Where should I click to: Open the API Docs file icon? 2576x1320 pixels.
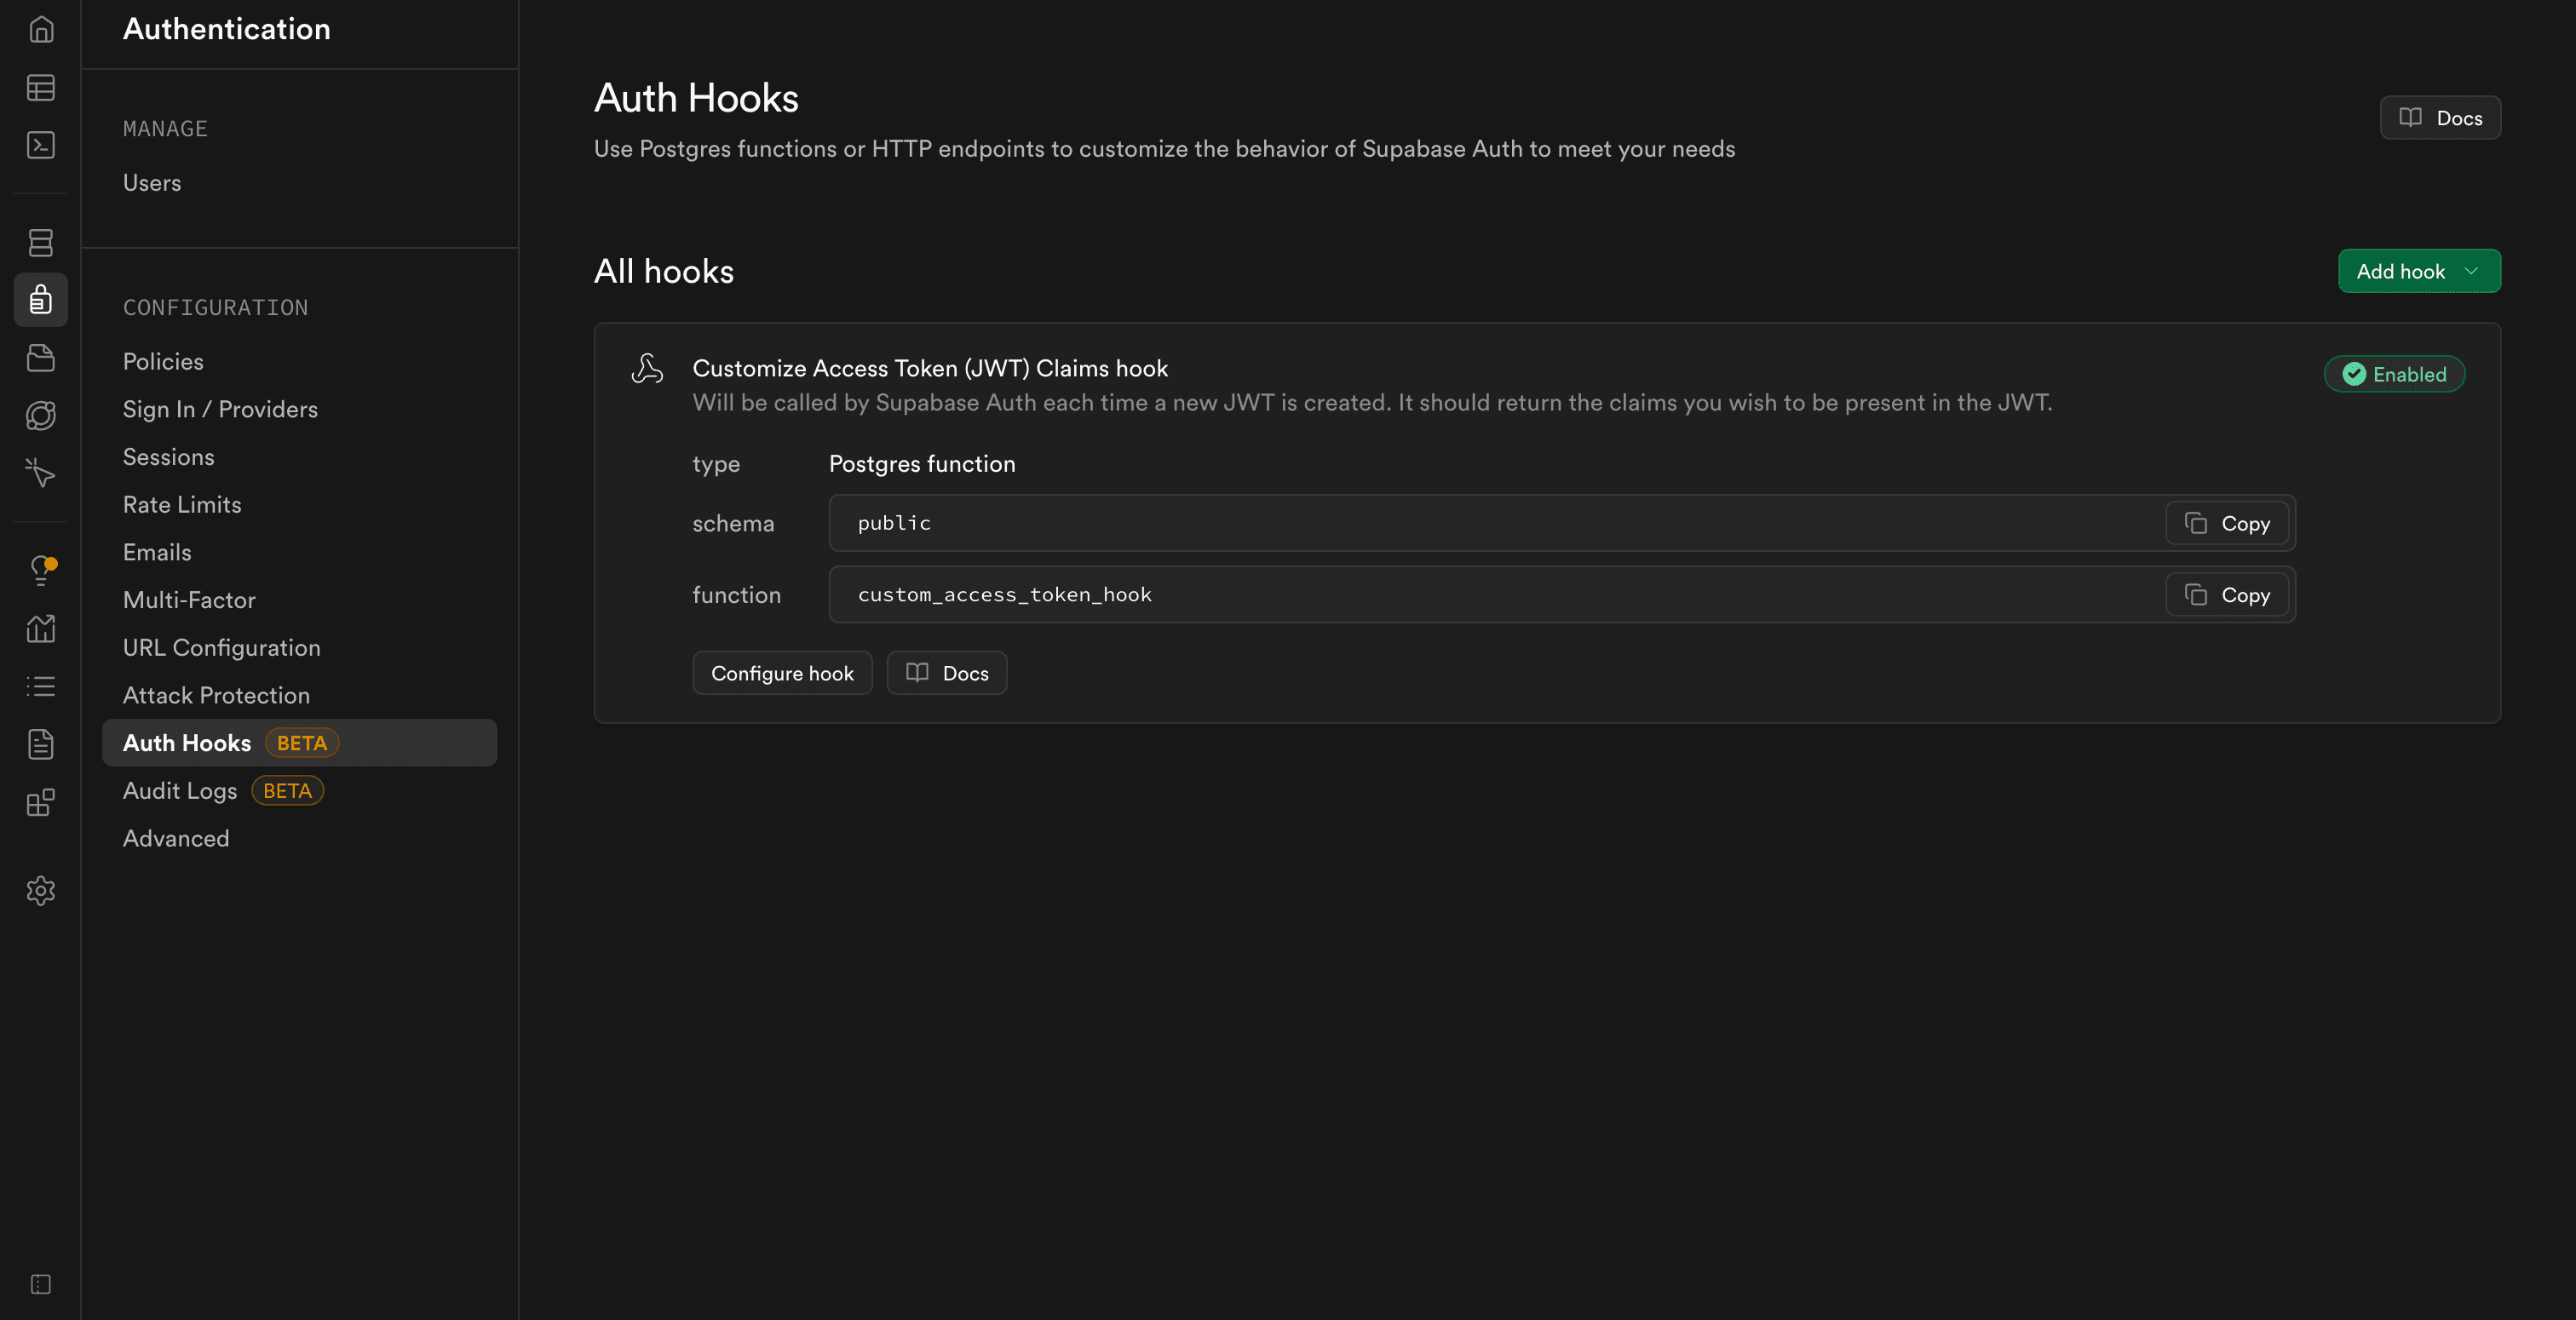[x=41, y=743]
